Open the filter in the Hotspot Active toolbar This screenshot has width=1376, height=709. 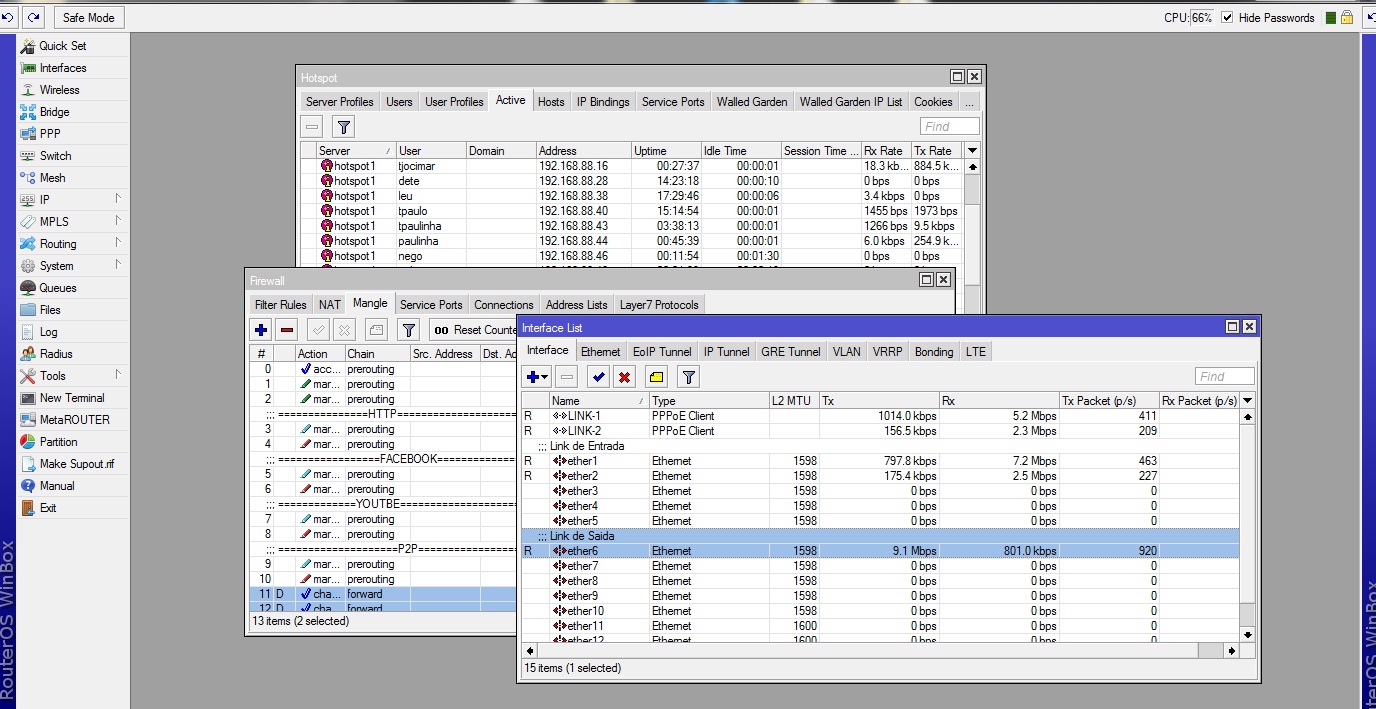pyautogui.click(x=343, y=127)
